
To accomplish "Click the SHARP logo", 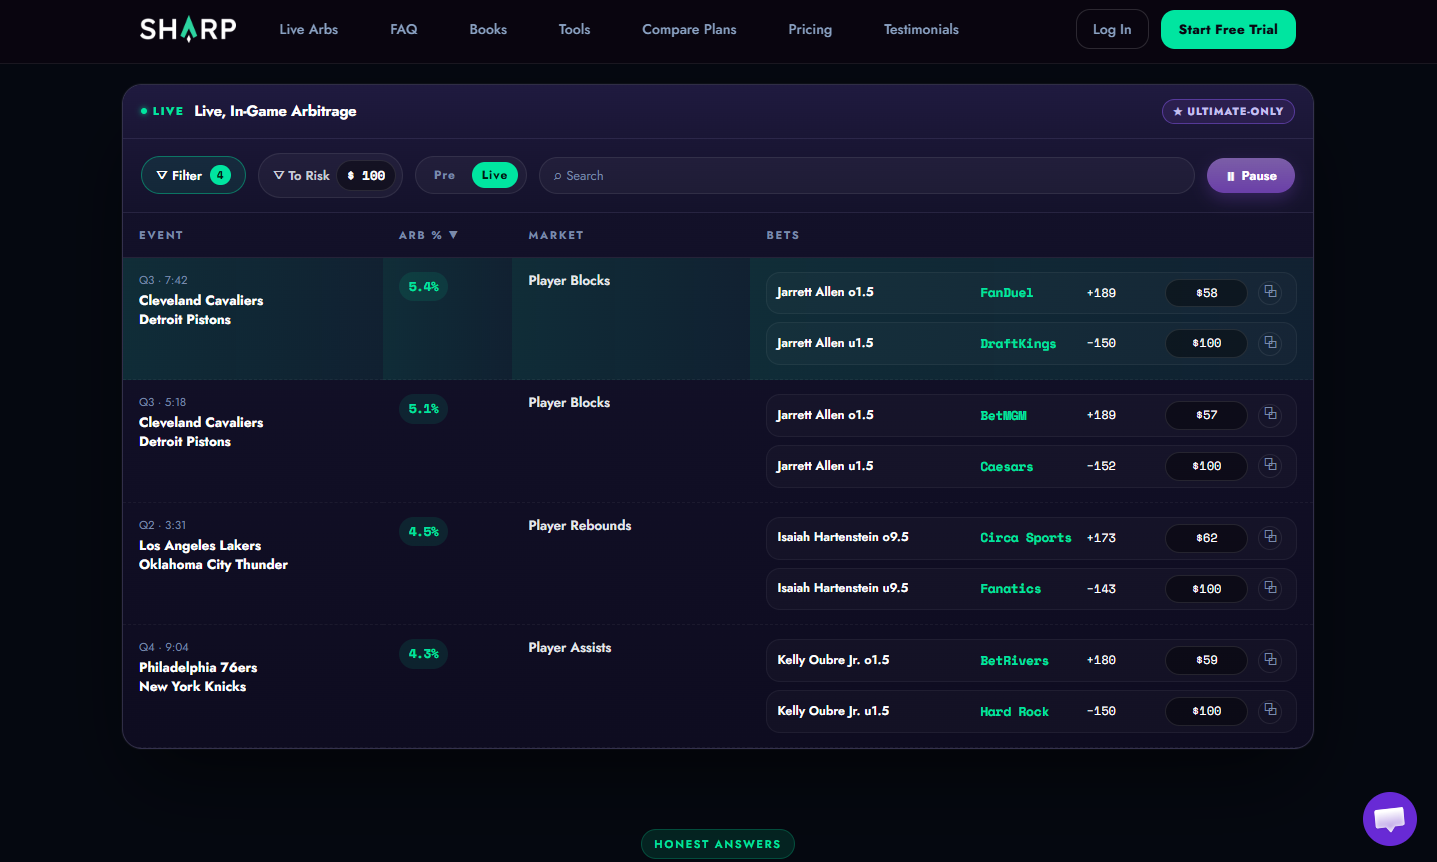I will coord(188,29).
